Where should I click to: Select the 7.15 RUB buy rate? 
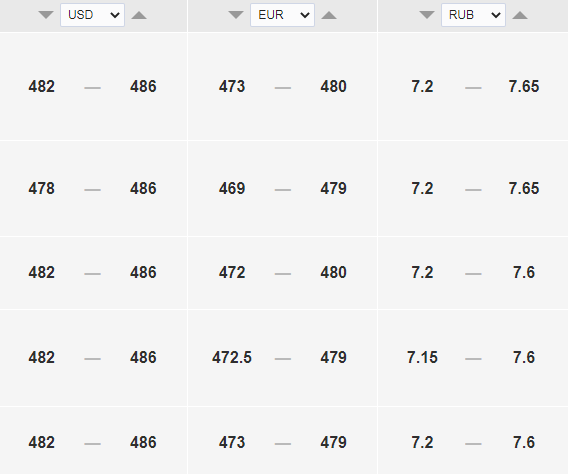pyautogui.click(x=422, y=358)
